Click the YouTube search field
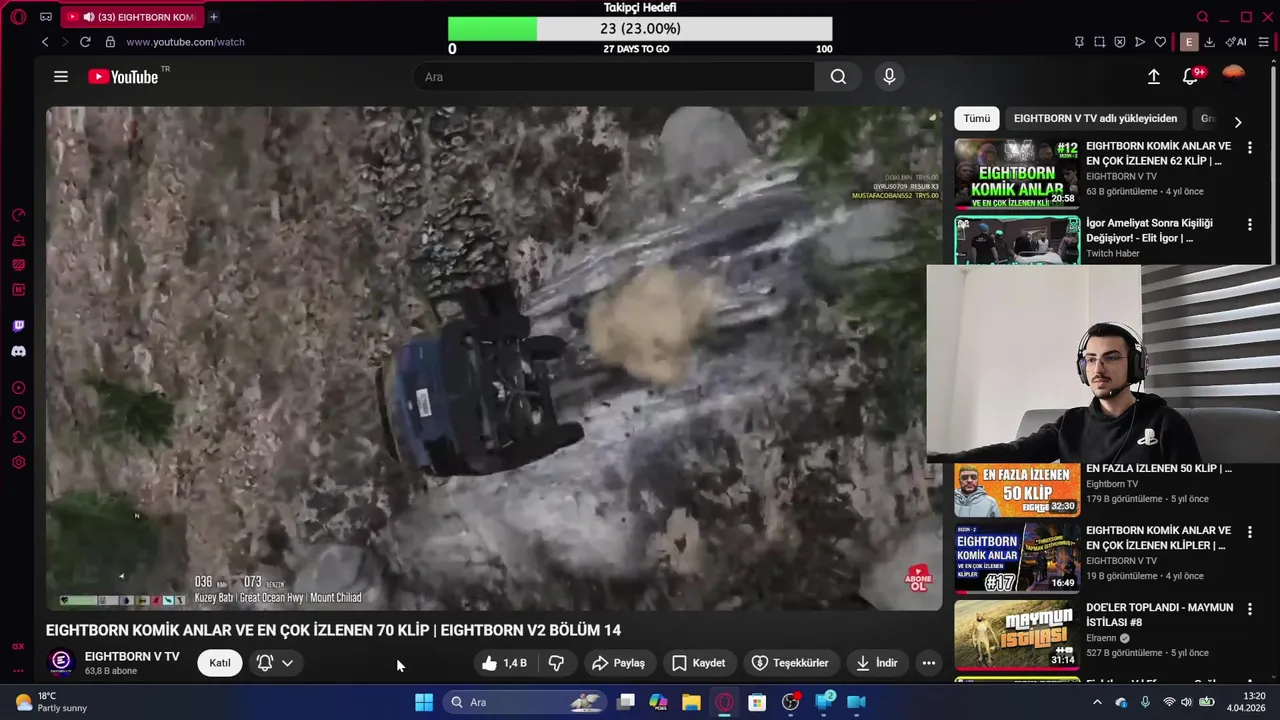Image resolution: width=1280 pixels, height=720 pixels. 614,77
